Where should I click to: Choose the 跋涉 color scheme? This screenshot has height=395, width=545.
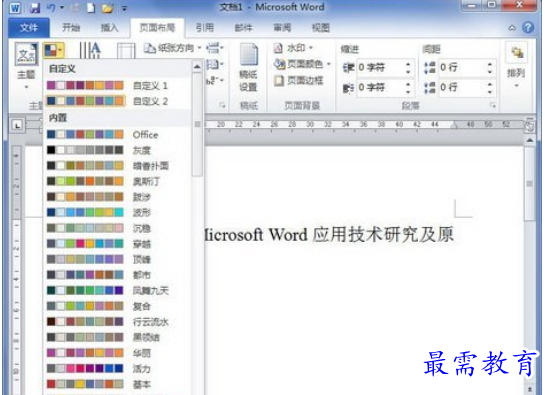pos(117,197)
